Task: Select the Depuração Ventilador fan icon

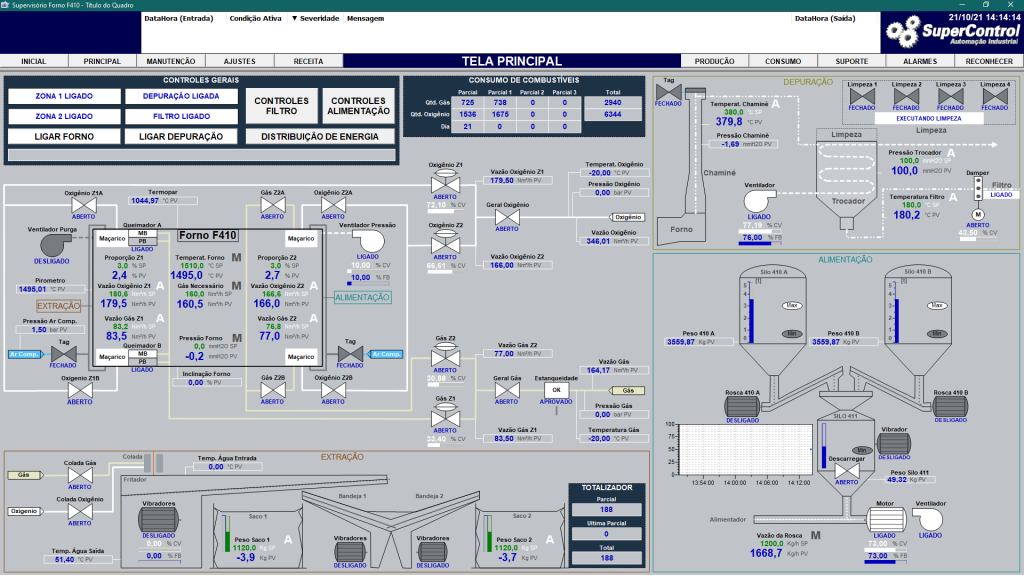Action: click(760, 201)
